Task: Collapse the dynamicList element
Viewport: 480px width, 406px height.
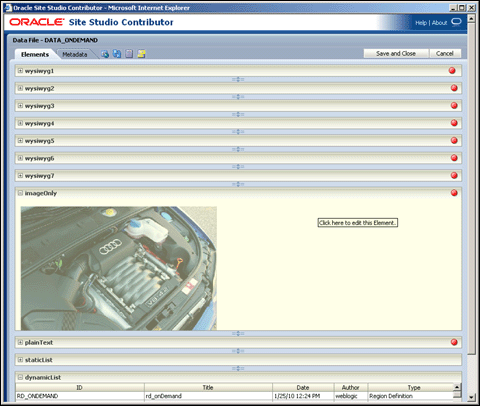Action: [x=20, y=377]
